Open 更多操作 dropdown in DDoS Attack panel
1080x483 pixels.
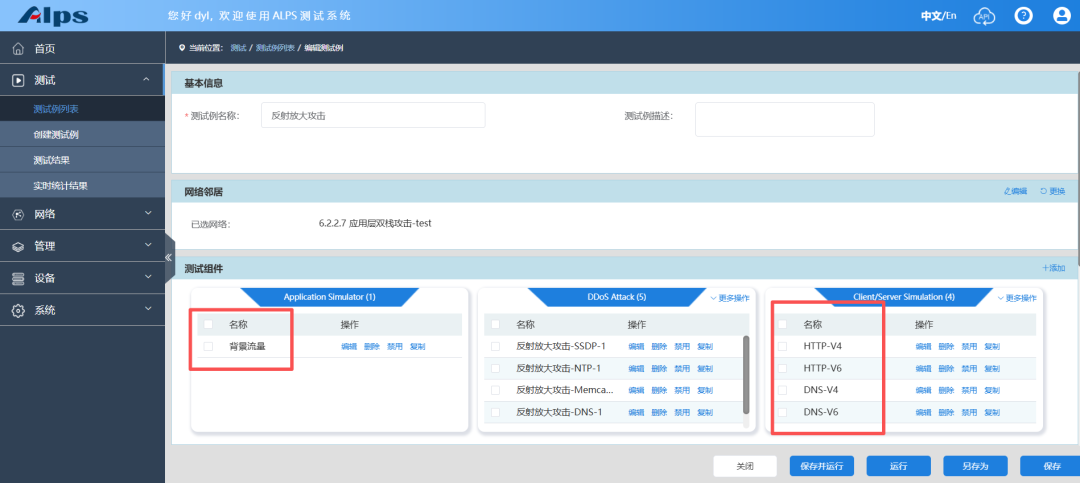coord(729,298)
